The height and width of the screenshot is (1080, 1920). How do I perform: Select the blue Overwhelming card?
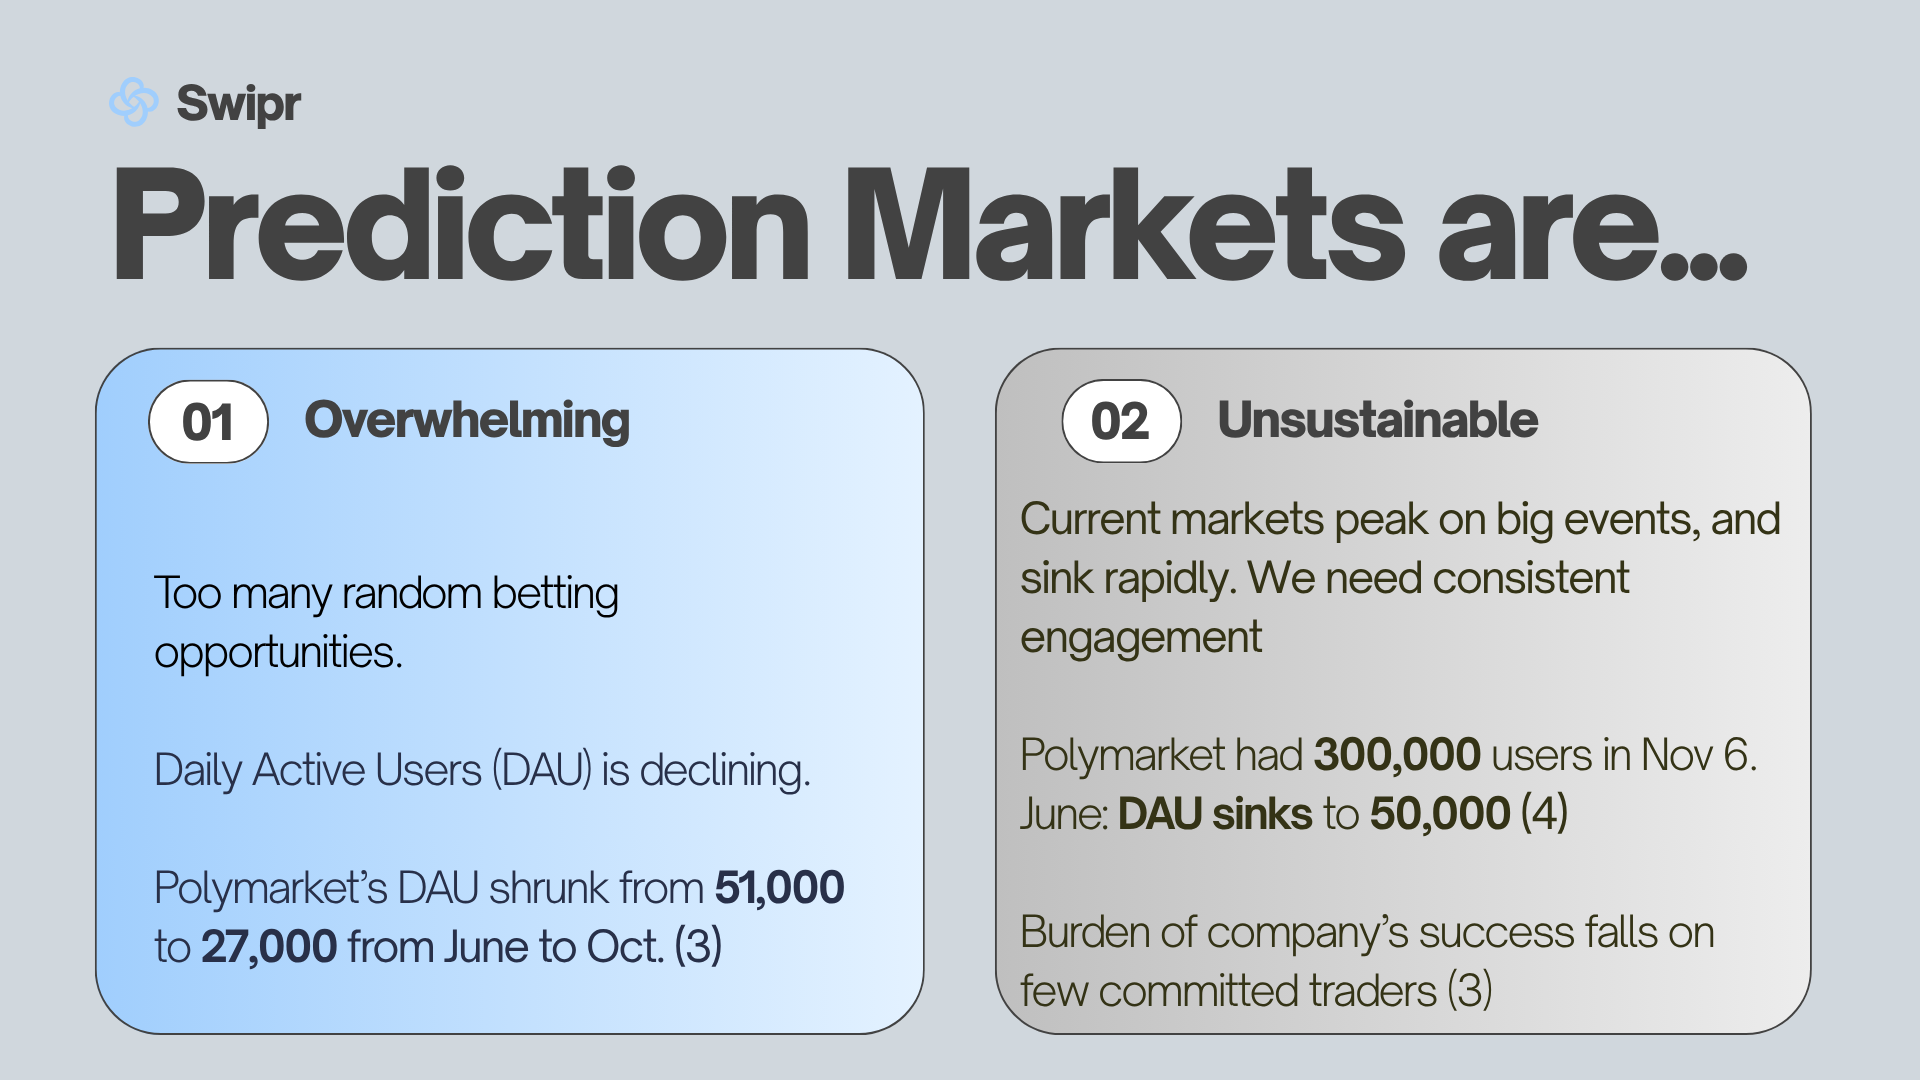[x=510, y=691]
